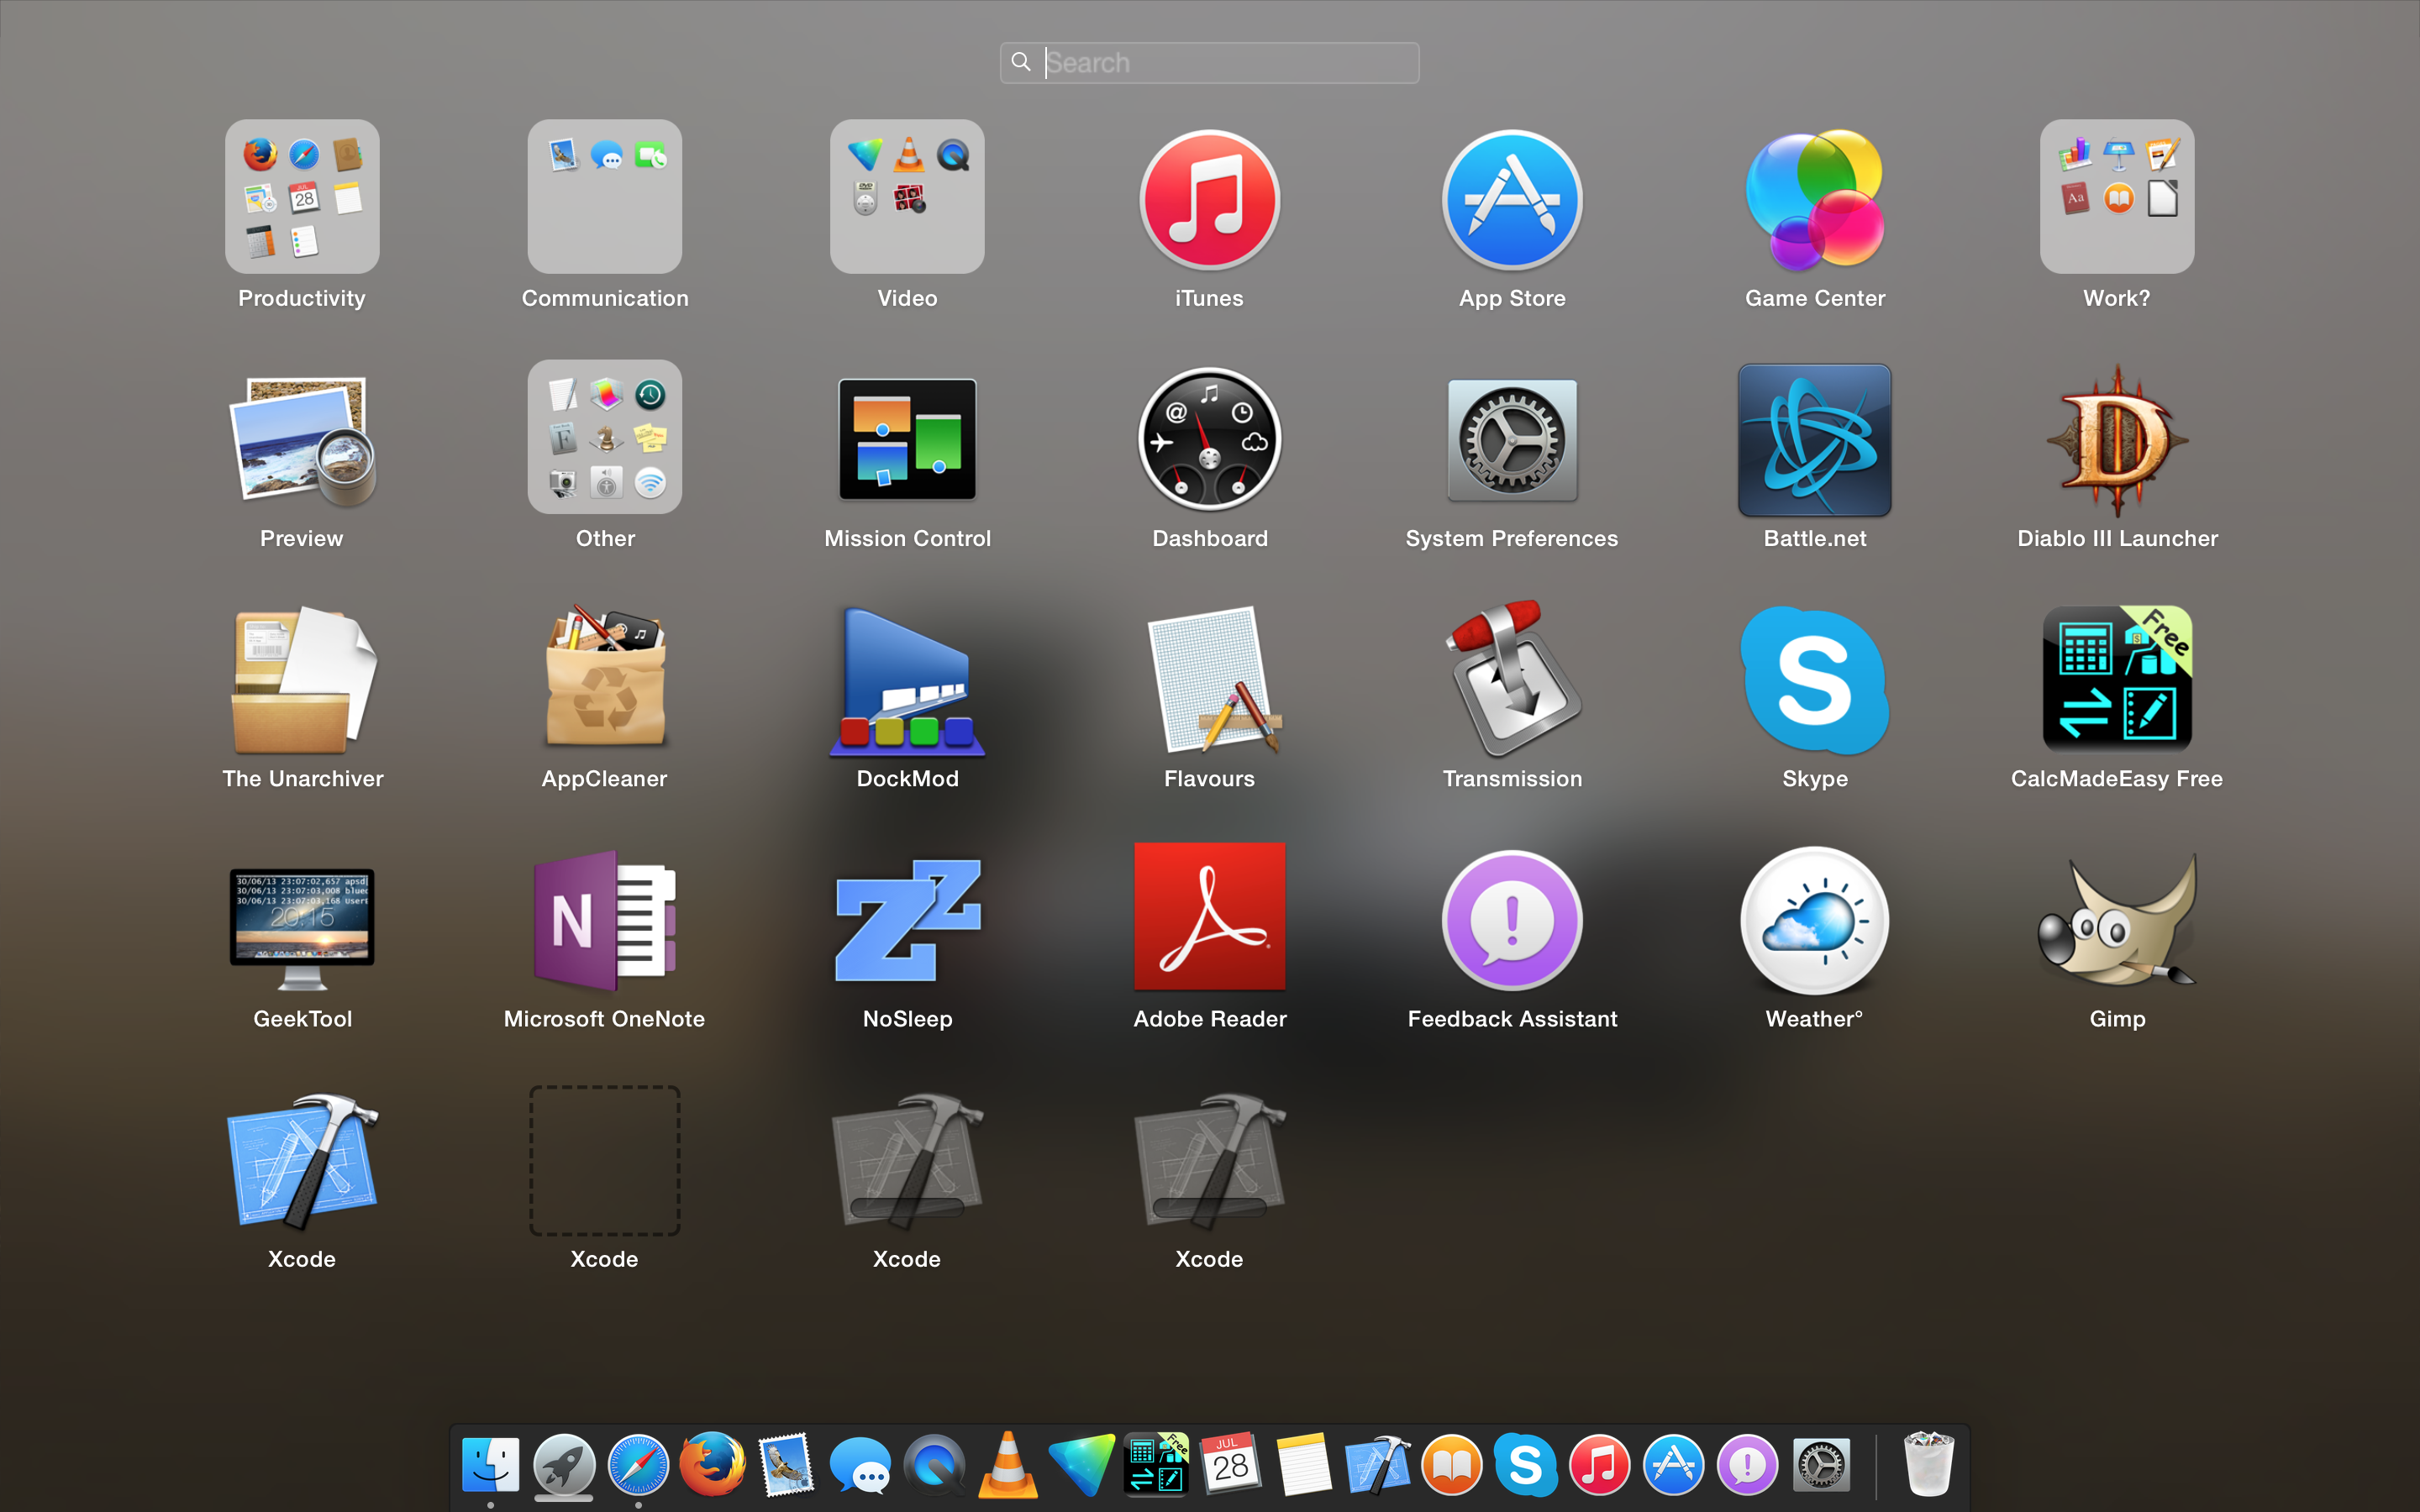2420x1512 pixels.
Task: Launch Xcode from the Dock
Action: coord(1378,1465)
